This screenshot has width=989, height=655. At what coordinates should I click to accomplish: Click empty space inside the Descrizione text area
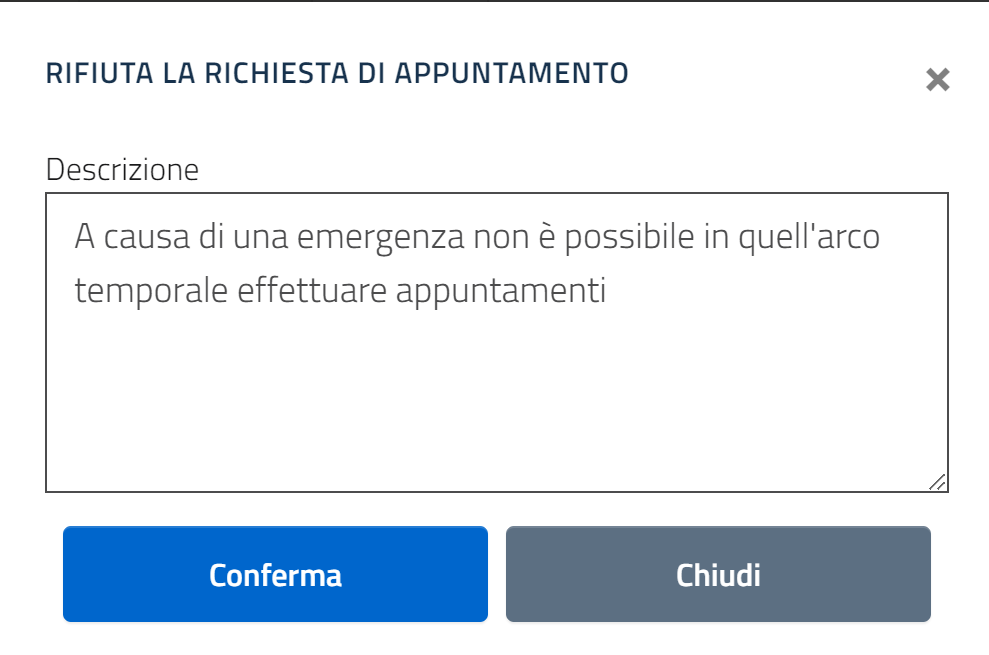496,400
